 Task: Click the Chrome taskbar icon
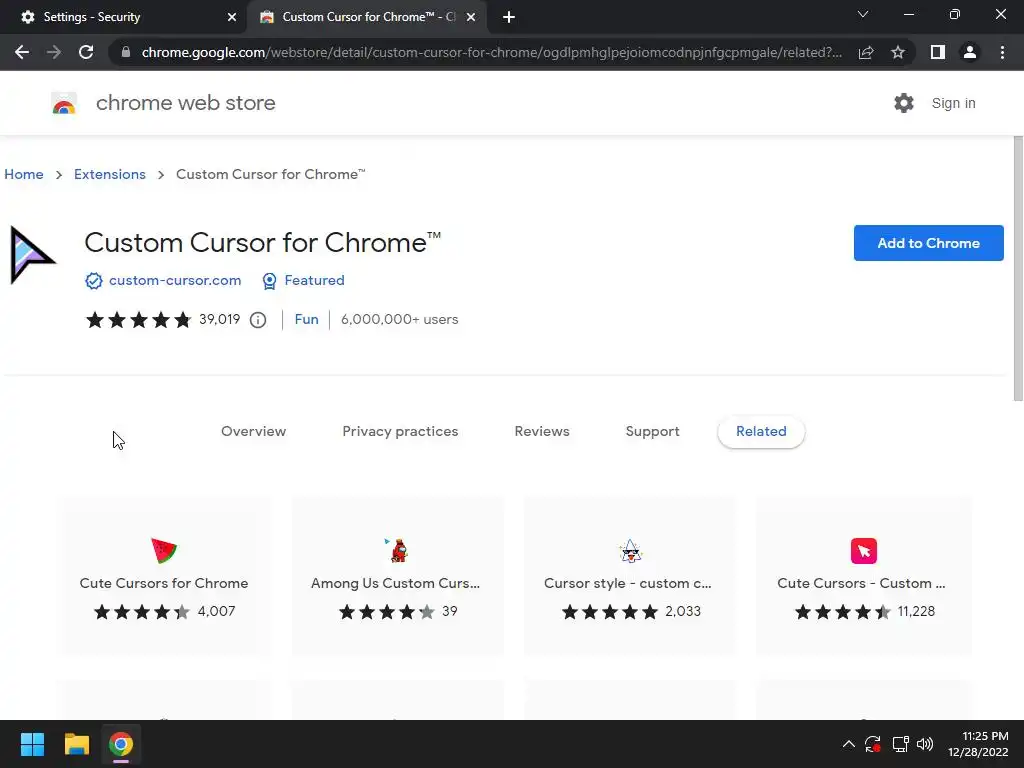(x=121, y=744)
